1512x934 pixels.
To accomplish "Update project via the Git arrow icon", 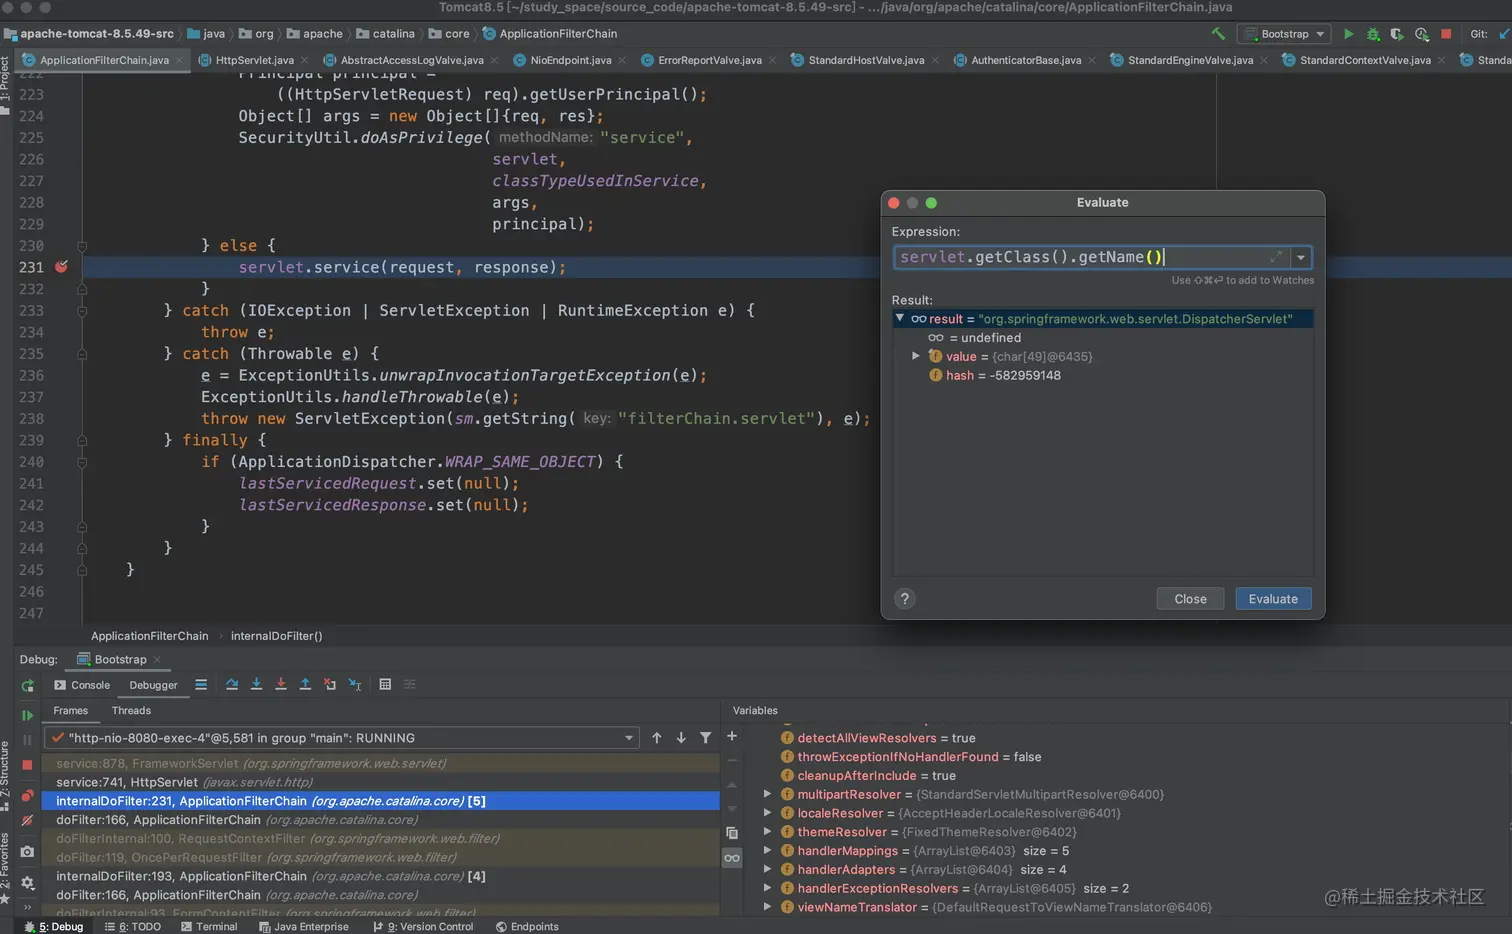I will tap(1504, 34).
